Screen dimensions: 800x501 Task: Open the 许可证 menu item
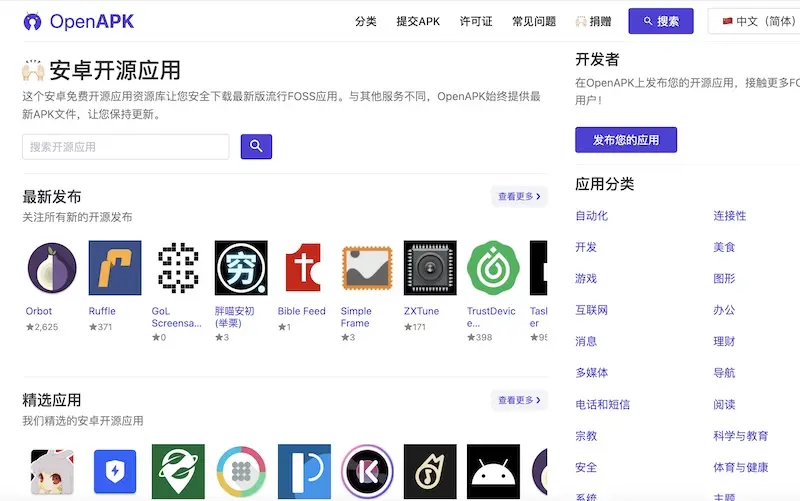click(x=476, y=21)
